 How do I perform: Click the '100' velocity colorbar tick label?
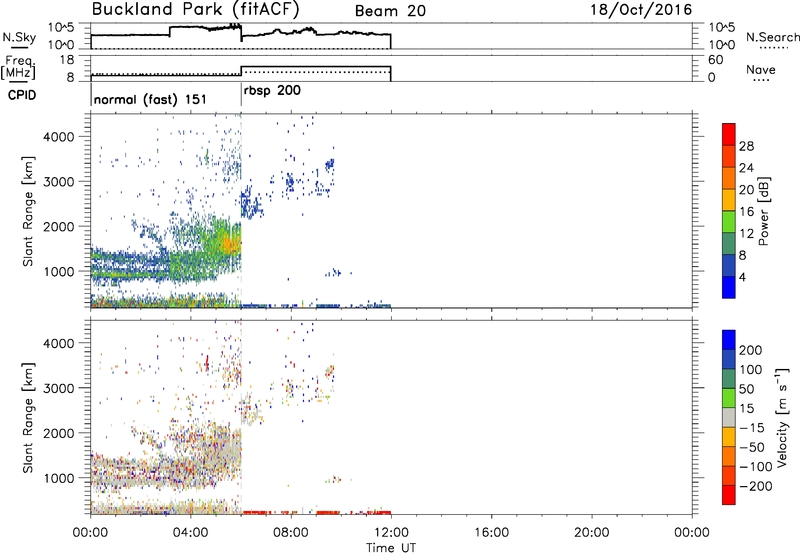751,369
